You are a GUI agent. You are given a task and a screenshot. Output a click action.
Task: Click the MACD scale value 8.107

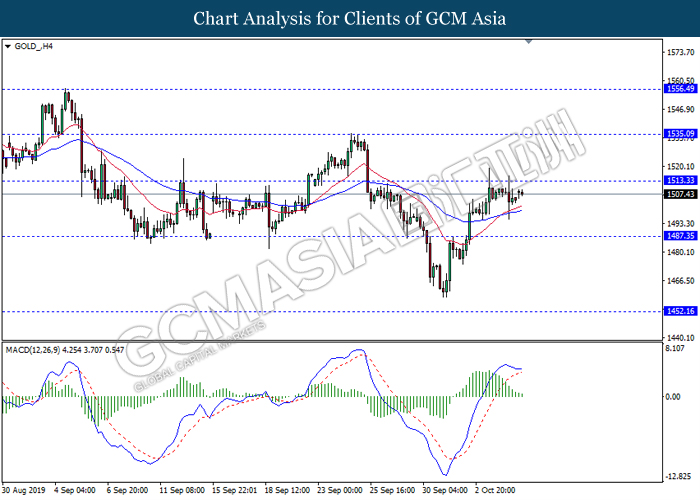[675, 348]
